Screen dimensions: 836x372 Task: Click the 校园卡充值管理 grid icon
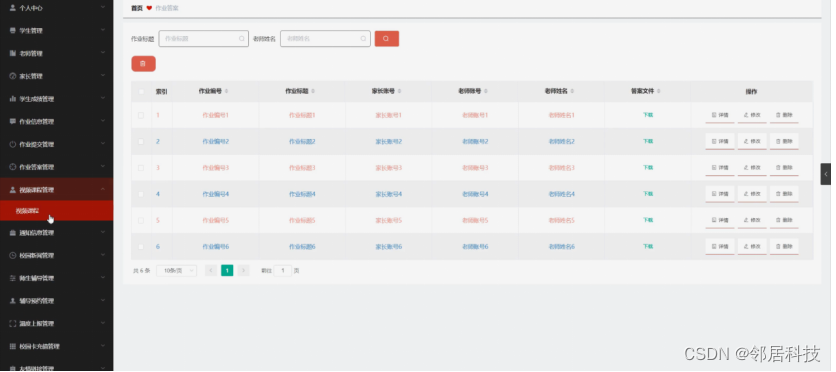click(13, 346)
